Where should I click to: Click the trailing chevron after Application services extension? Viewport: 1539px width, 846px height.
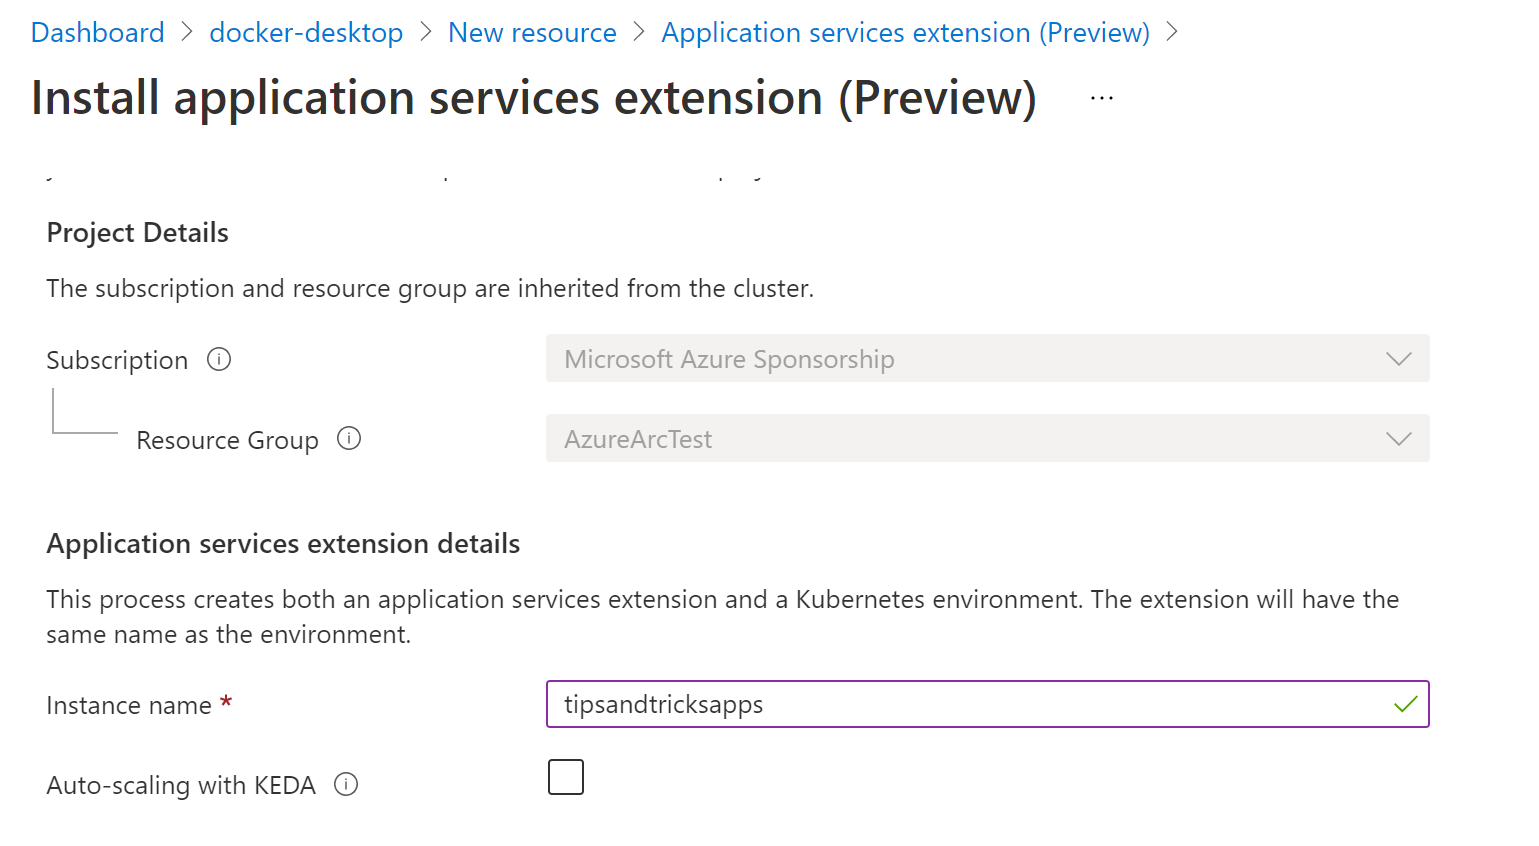(1172, 32)
